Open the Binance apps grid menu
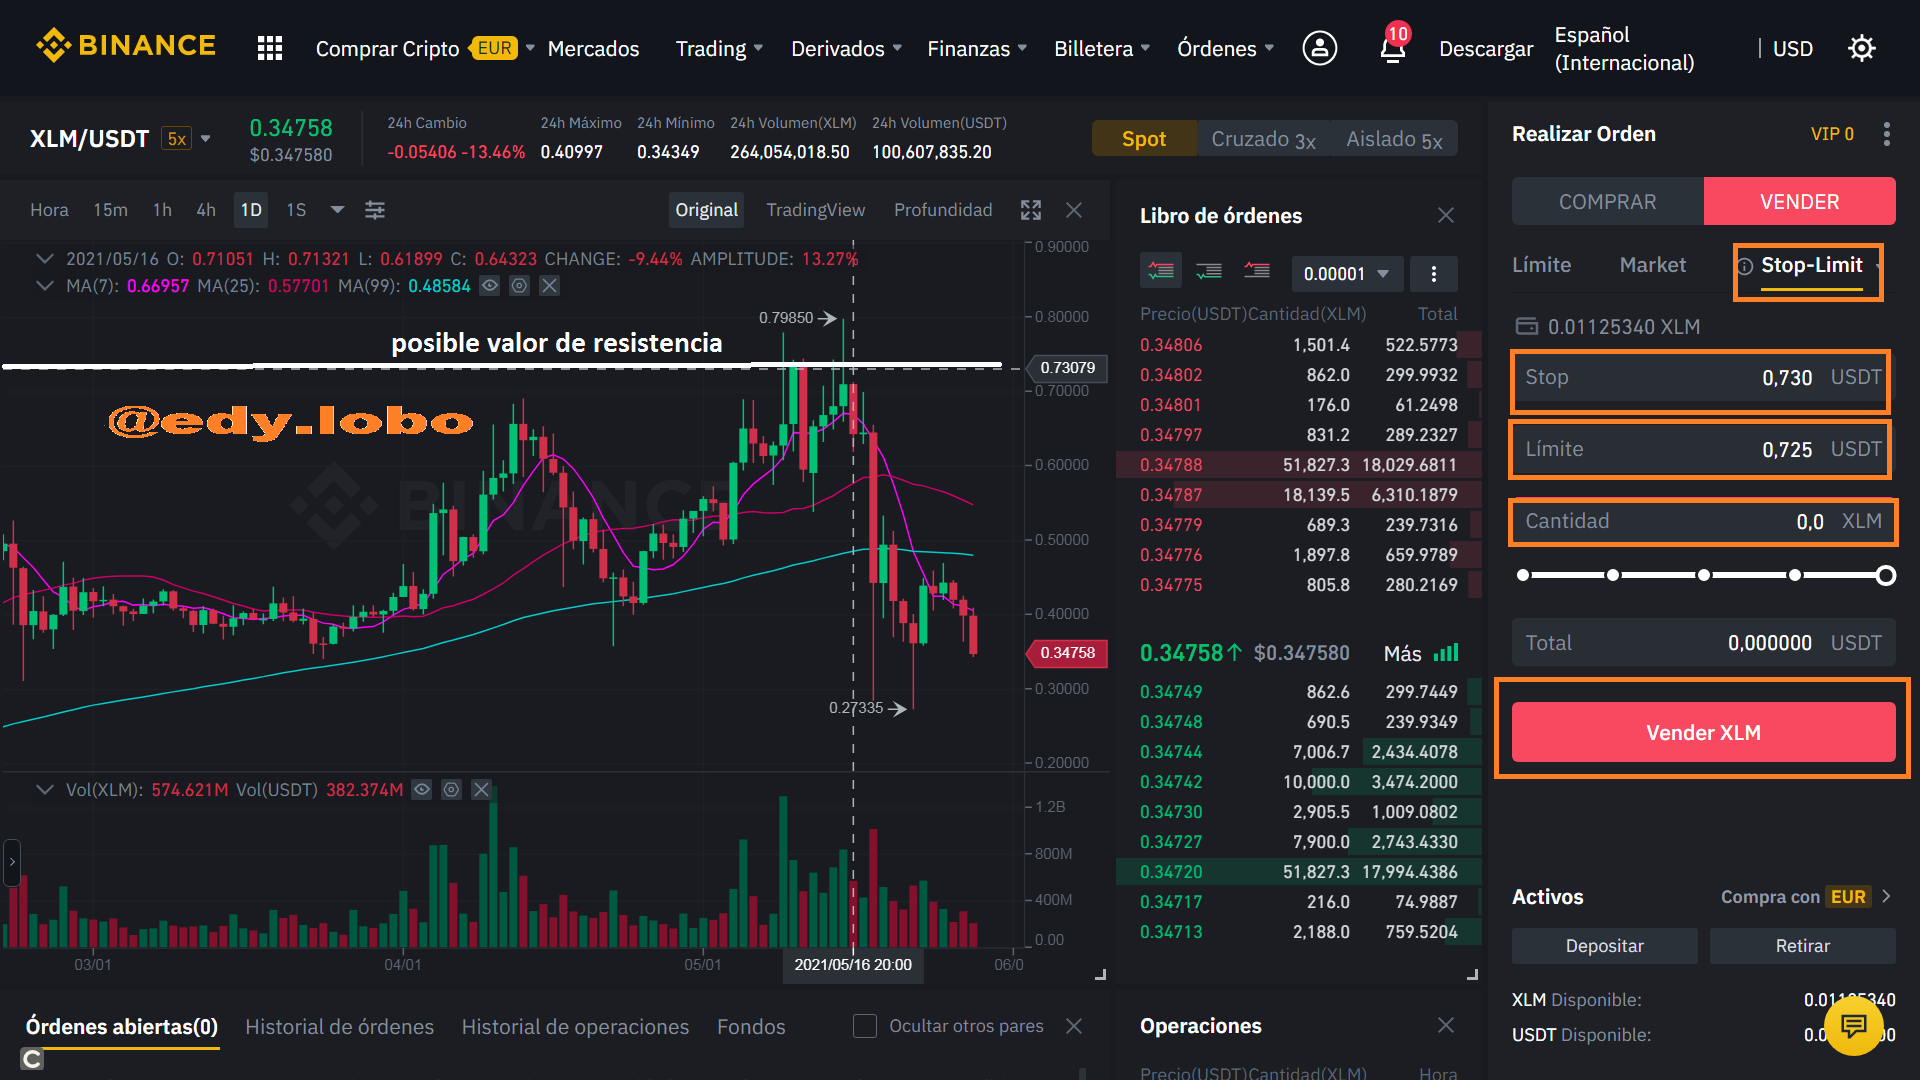Image resolution: width=1920 pixels, height=1080 pixels. [270, 48]
